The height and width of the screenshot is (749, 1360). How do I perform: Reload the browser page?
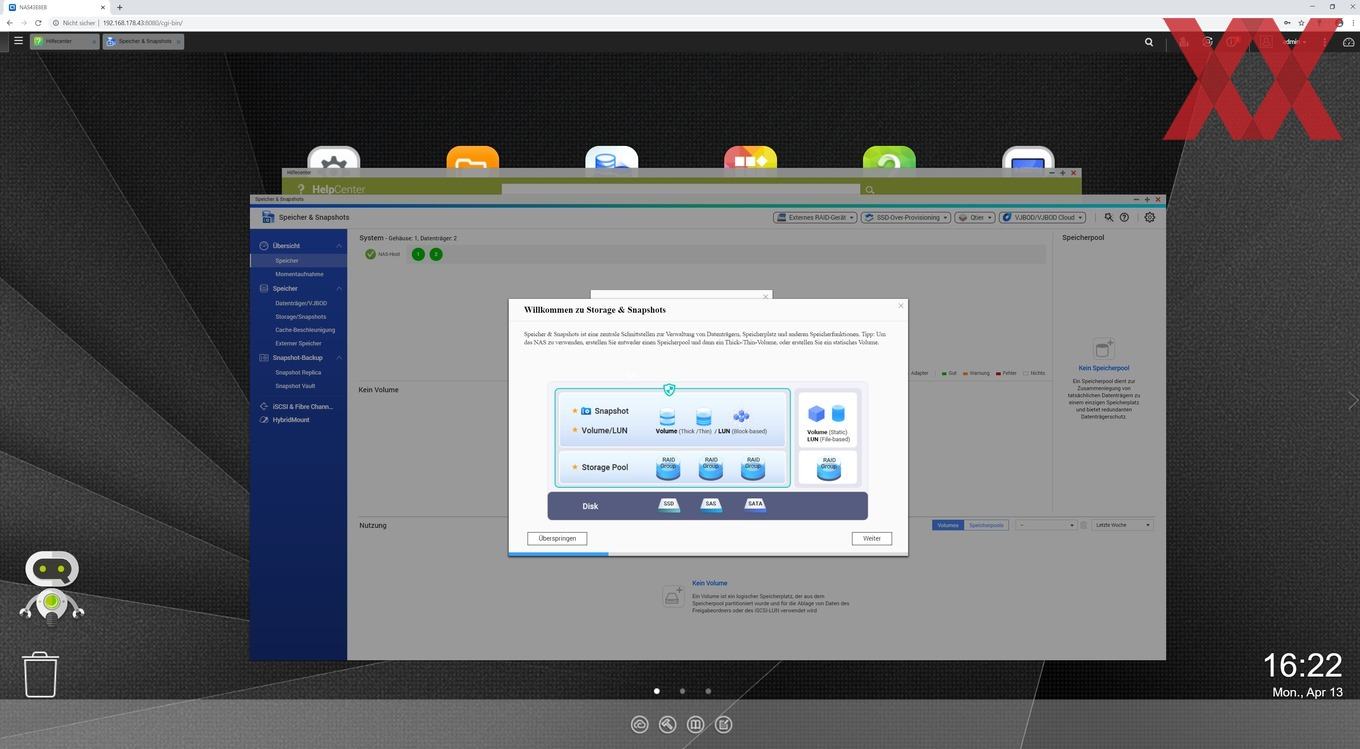tap(38, 22)
